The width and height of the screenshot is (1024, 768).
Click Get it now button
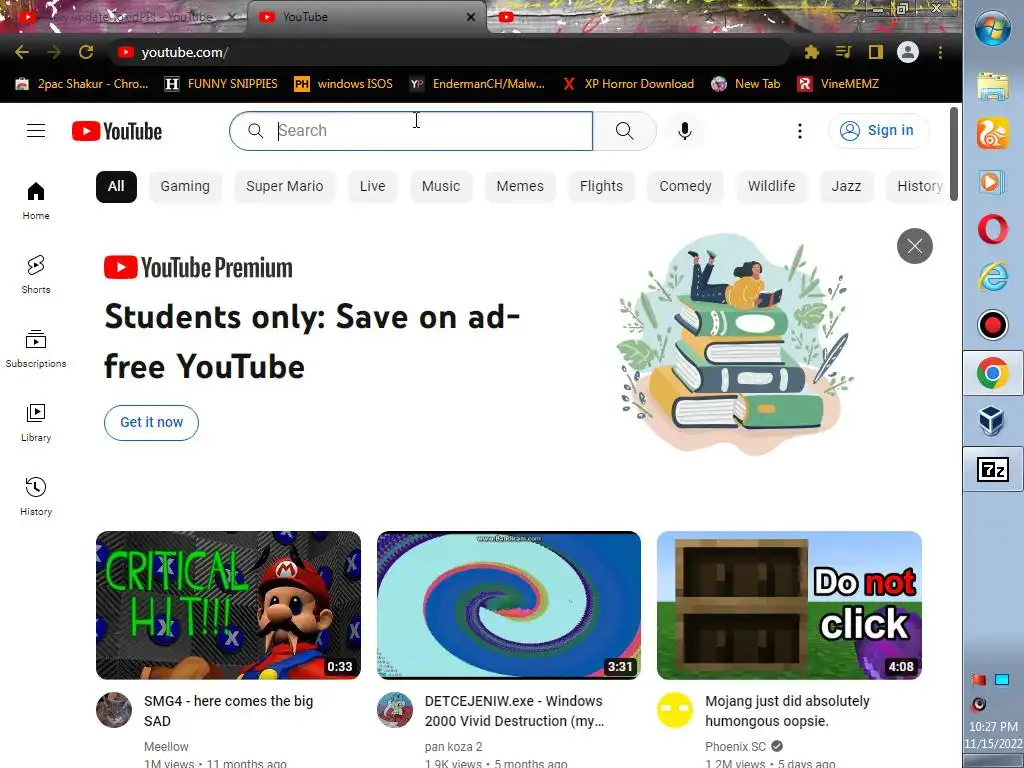point(152,423)
